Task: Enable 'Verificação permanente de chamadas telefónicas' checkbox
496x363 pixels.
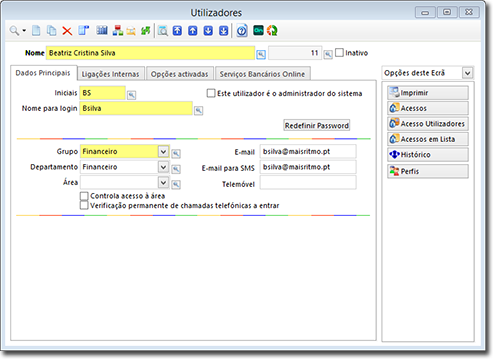Action: click(84, 205)
